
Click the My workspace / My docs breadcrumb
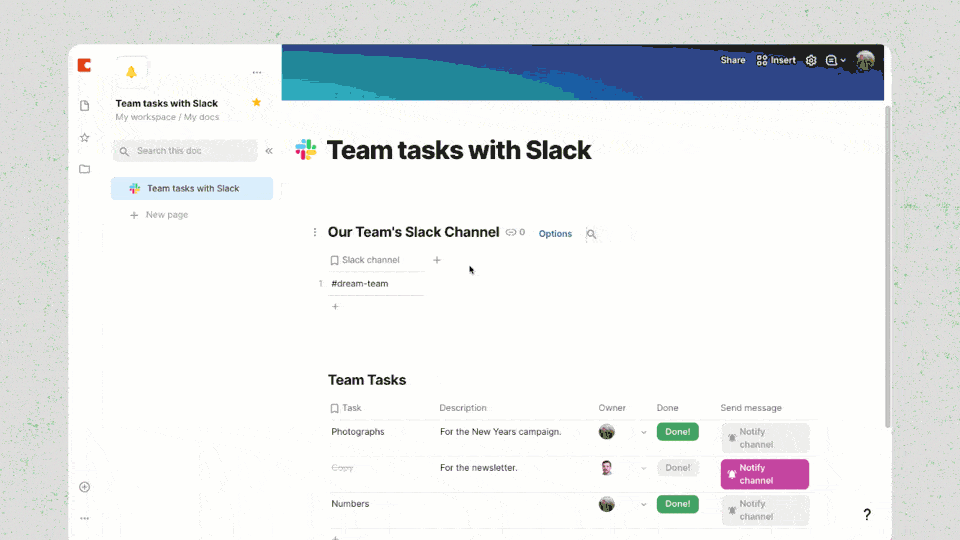(x=167, y=117)
